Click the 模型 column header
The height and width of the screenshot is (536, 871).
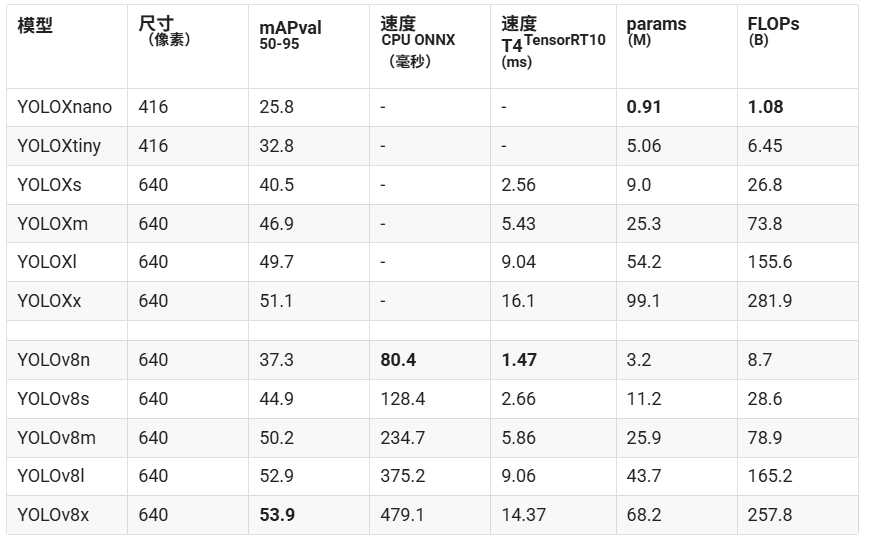[35, 25]
